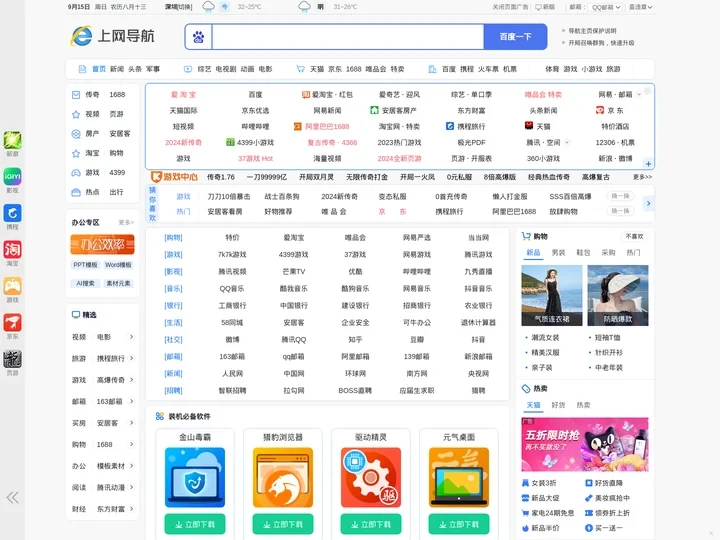Click 深圳[切换] city switch link

click(179, 7)
